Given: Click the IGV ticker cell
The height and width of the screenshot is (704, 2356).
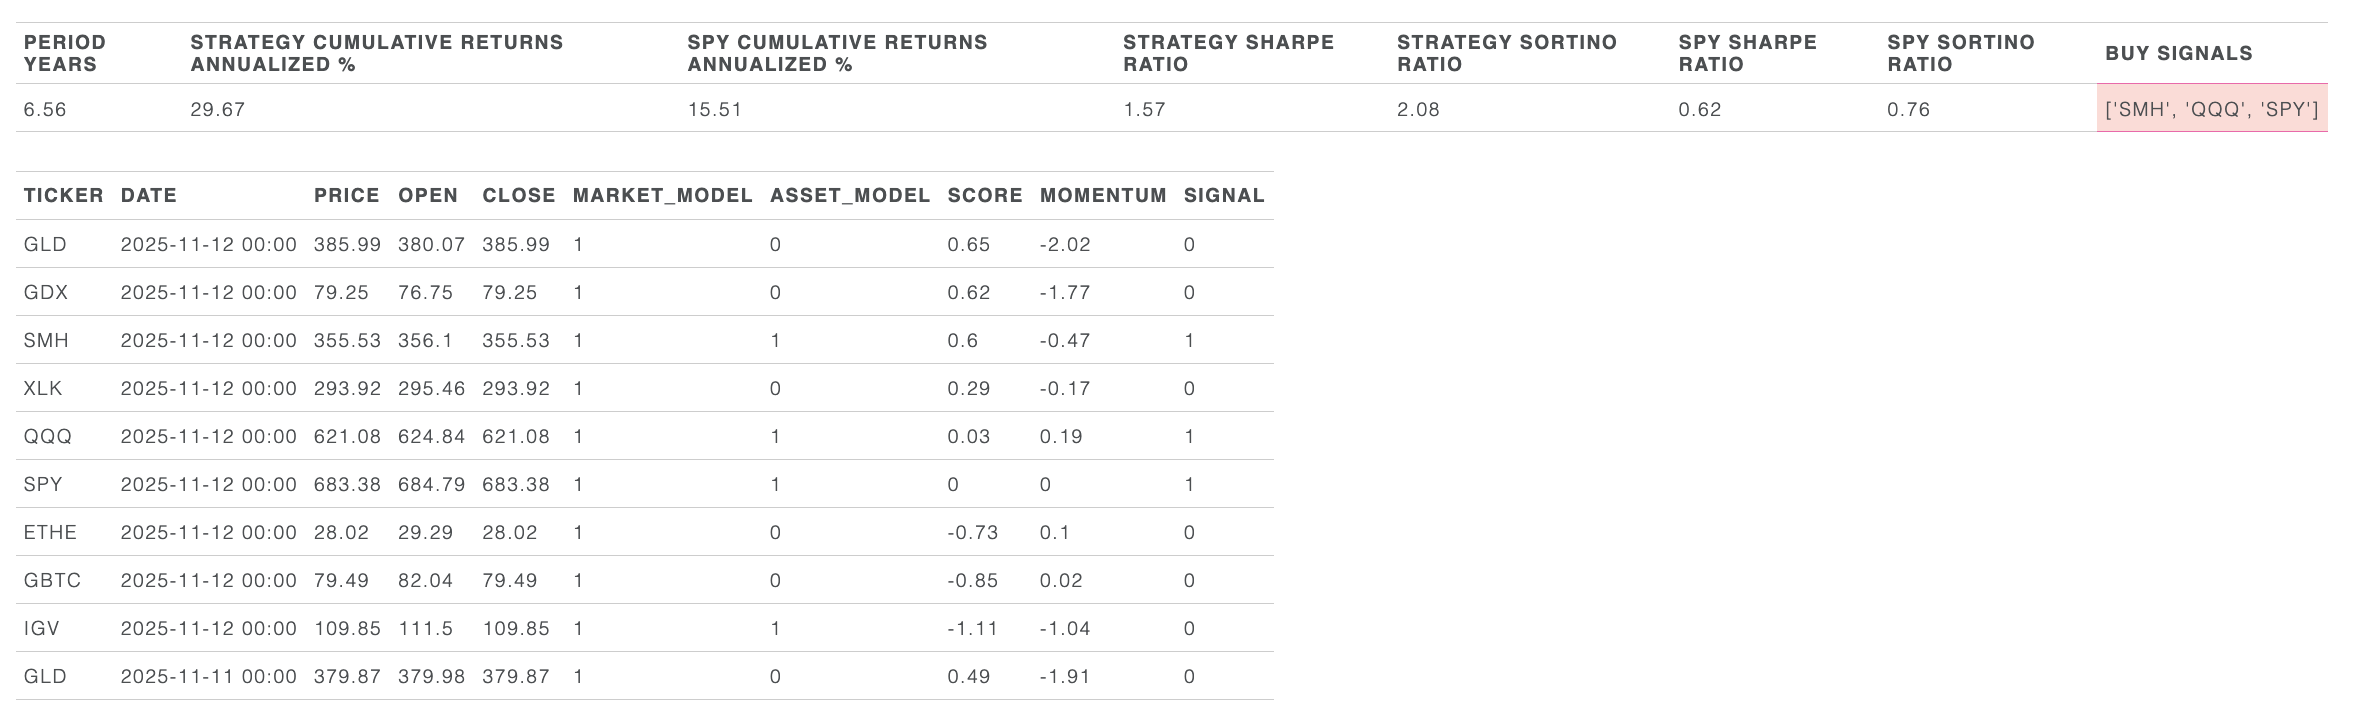Looking at the screenshot, I should pos(41,628).
